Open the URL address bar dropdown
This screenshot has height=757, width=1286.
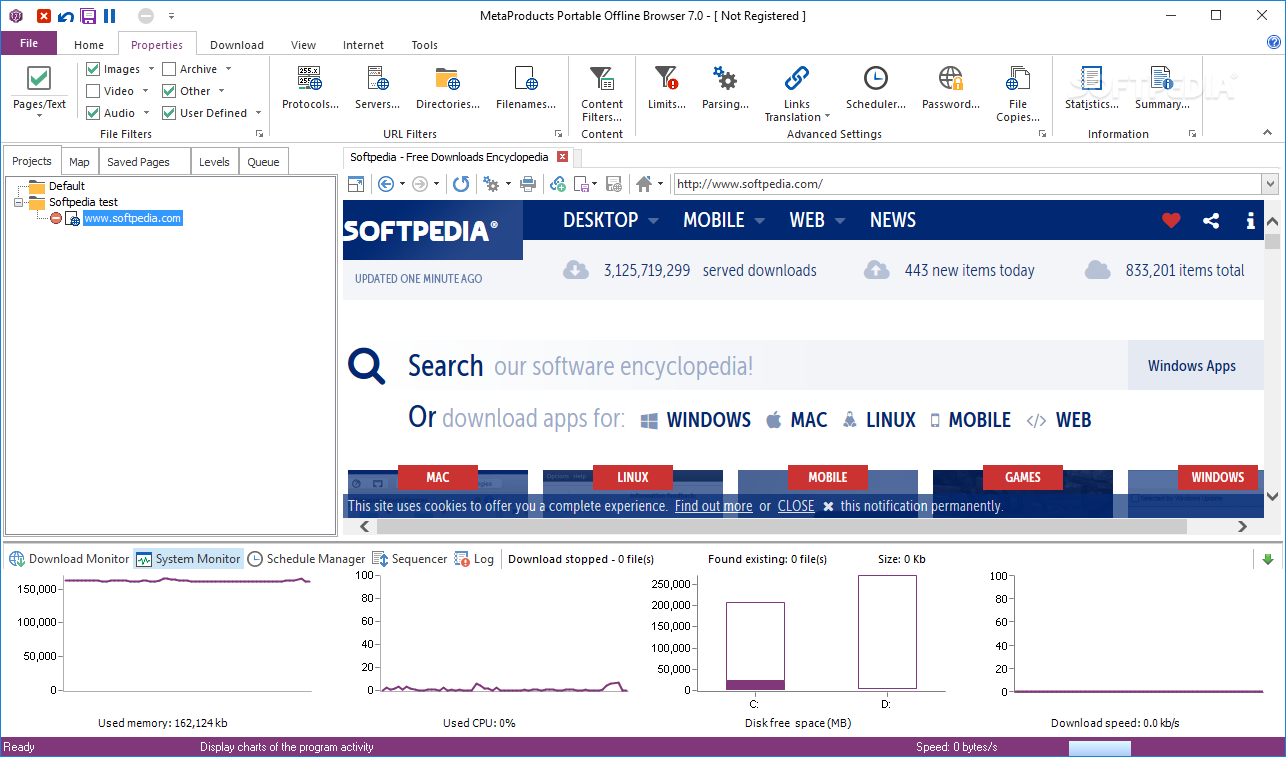(x=1270, y=184)
